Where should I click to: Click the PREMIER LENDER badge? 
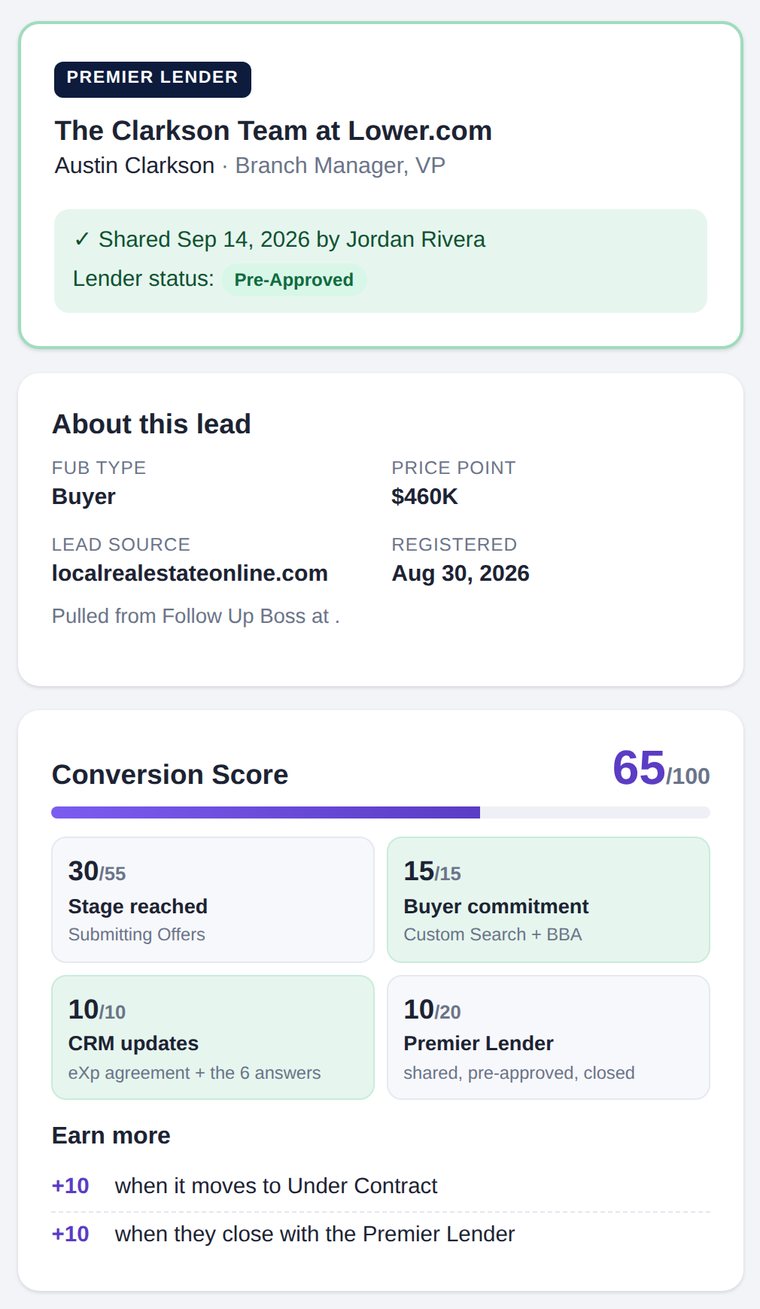click(x=152, y=79)
